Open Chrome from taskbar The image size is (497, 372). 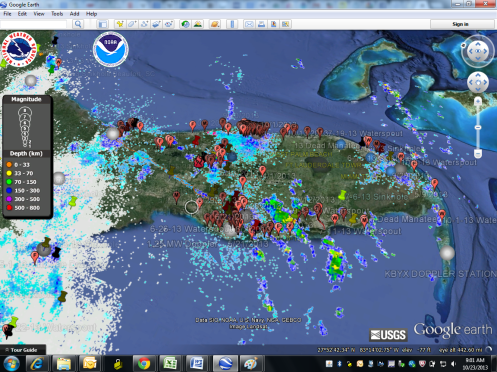tap(144, 364)
